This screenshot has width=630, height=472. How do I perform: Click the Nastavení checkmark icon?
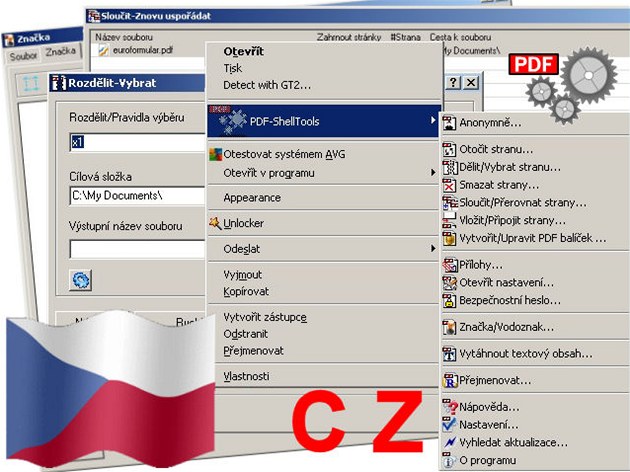pos(449,425)
